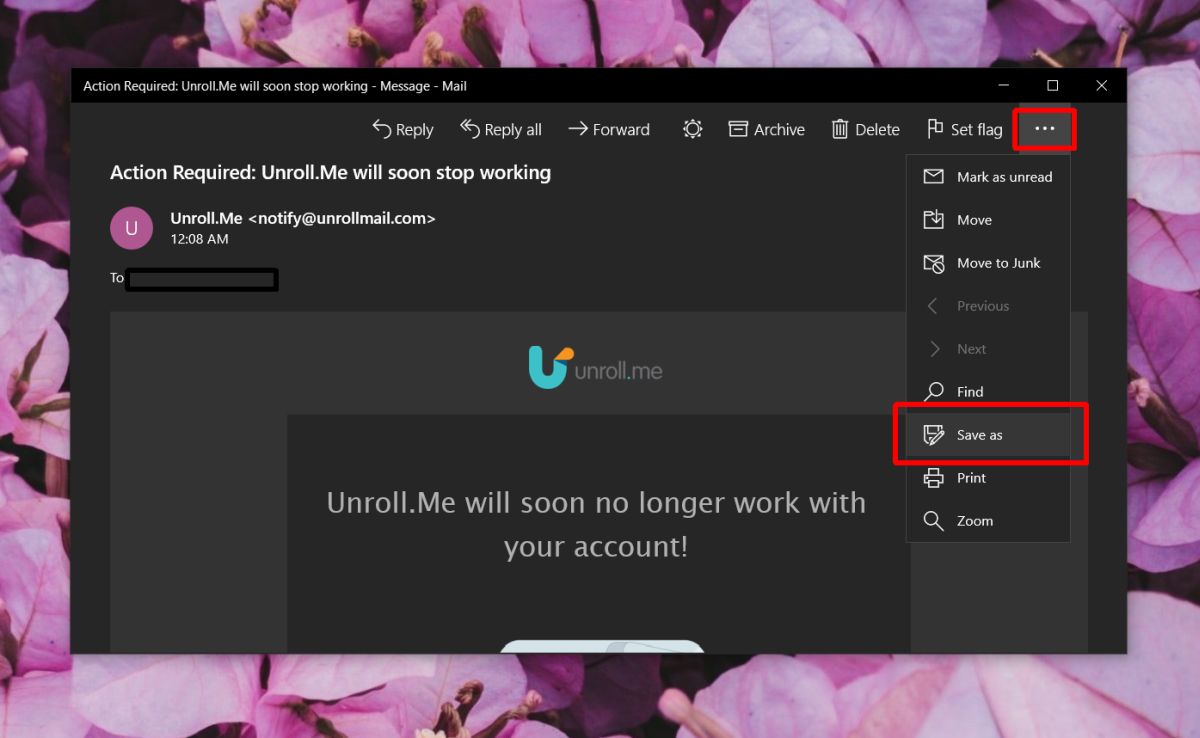Archive the Unroll.Me message
This screenshot has width=1200, height=738.
tap(767, 129)
